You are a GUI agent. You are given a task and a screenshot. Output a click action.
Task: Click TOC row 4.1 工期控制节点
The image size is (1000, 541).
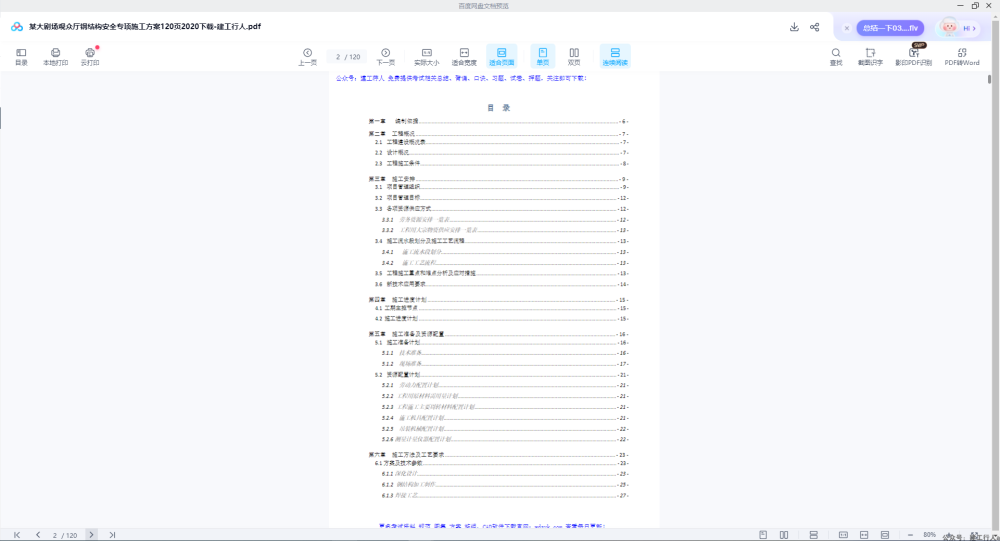click(501, 308)
